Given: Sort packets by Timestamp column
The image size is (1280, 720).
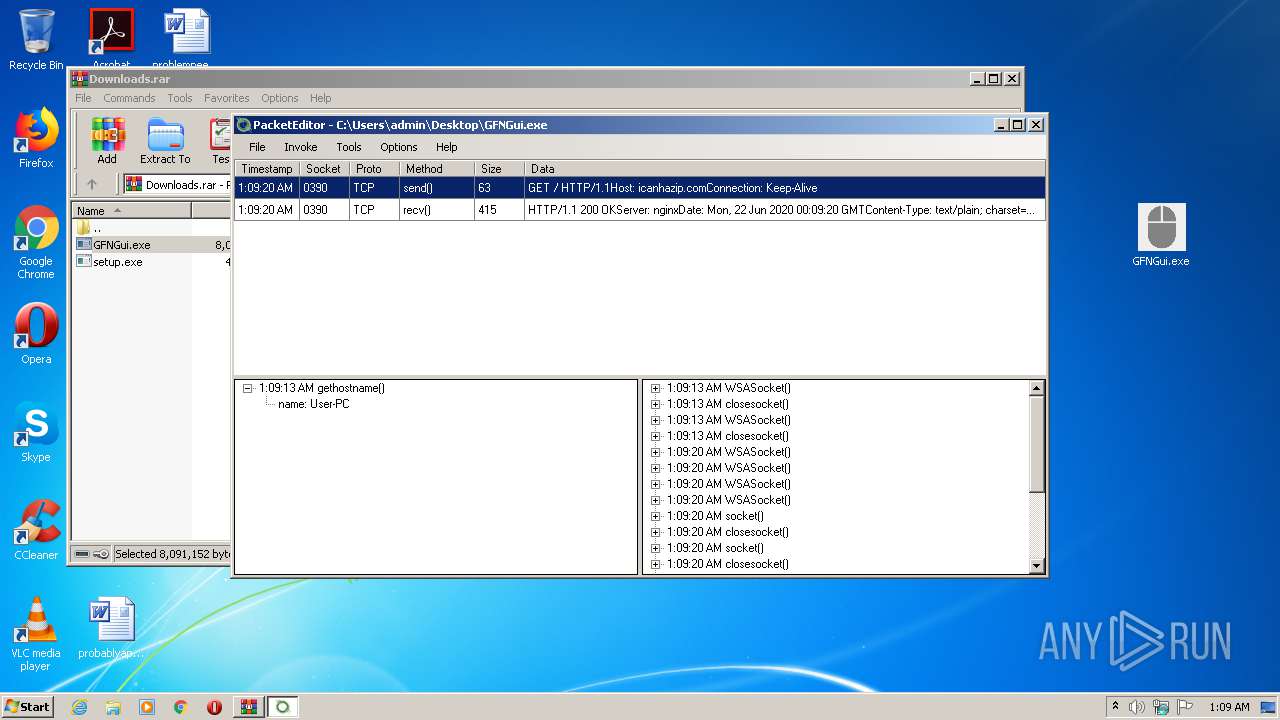Looking at the screenshot, I should 267,169.
